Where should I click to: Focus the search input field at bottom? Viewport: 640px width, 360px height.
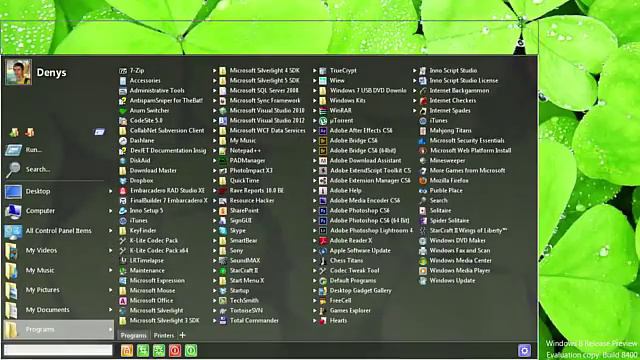[58, 350]
